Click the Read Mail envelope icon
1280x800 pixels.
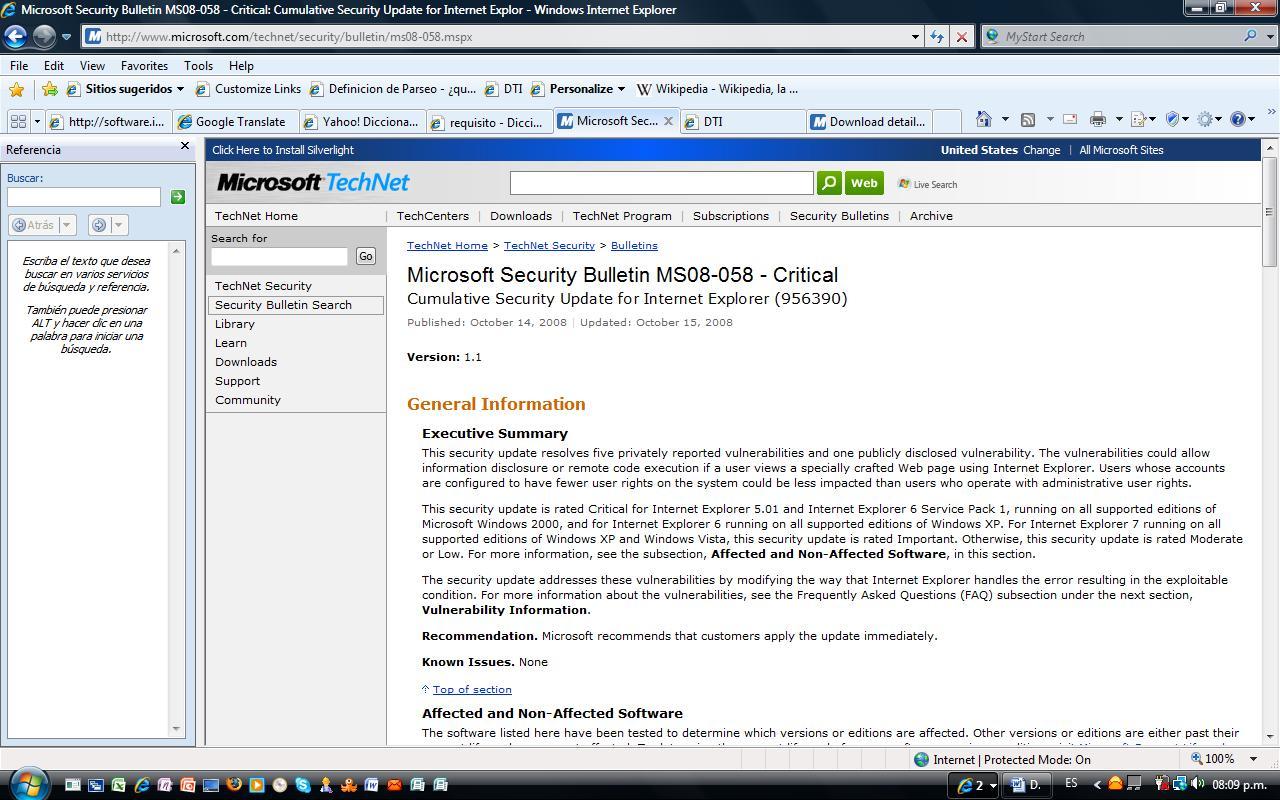pos(1070,119)
